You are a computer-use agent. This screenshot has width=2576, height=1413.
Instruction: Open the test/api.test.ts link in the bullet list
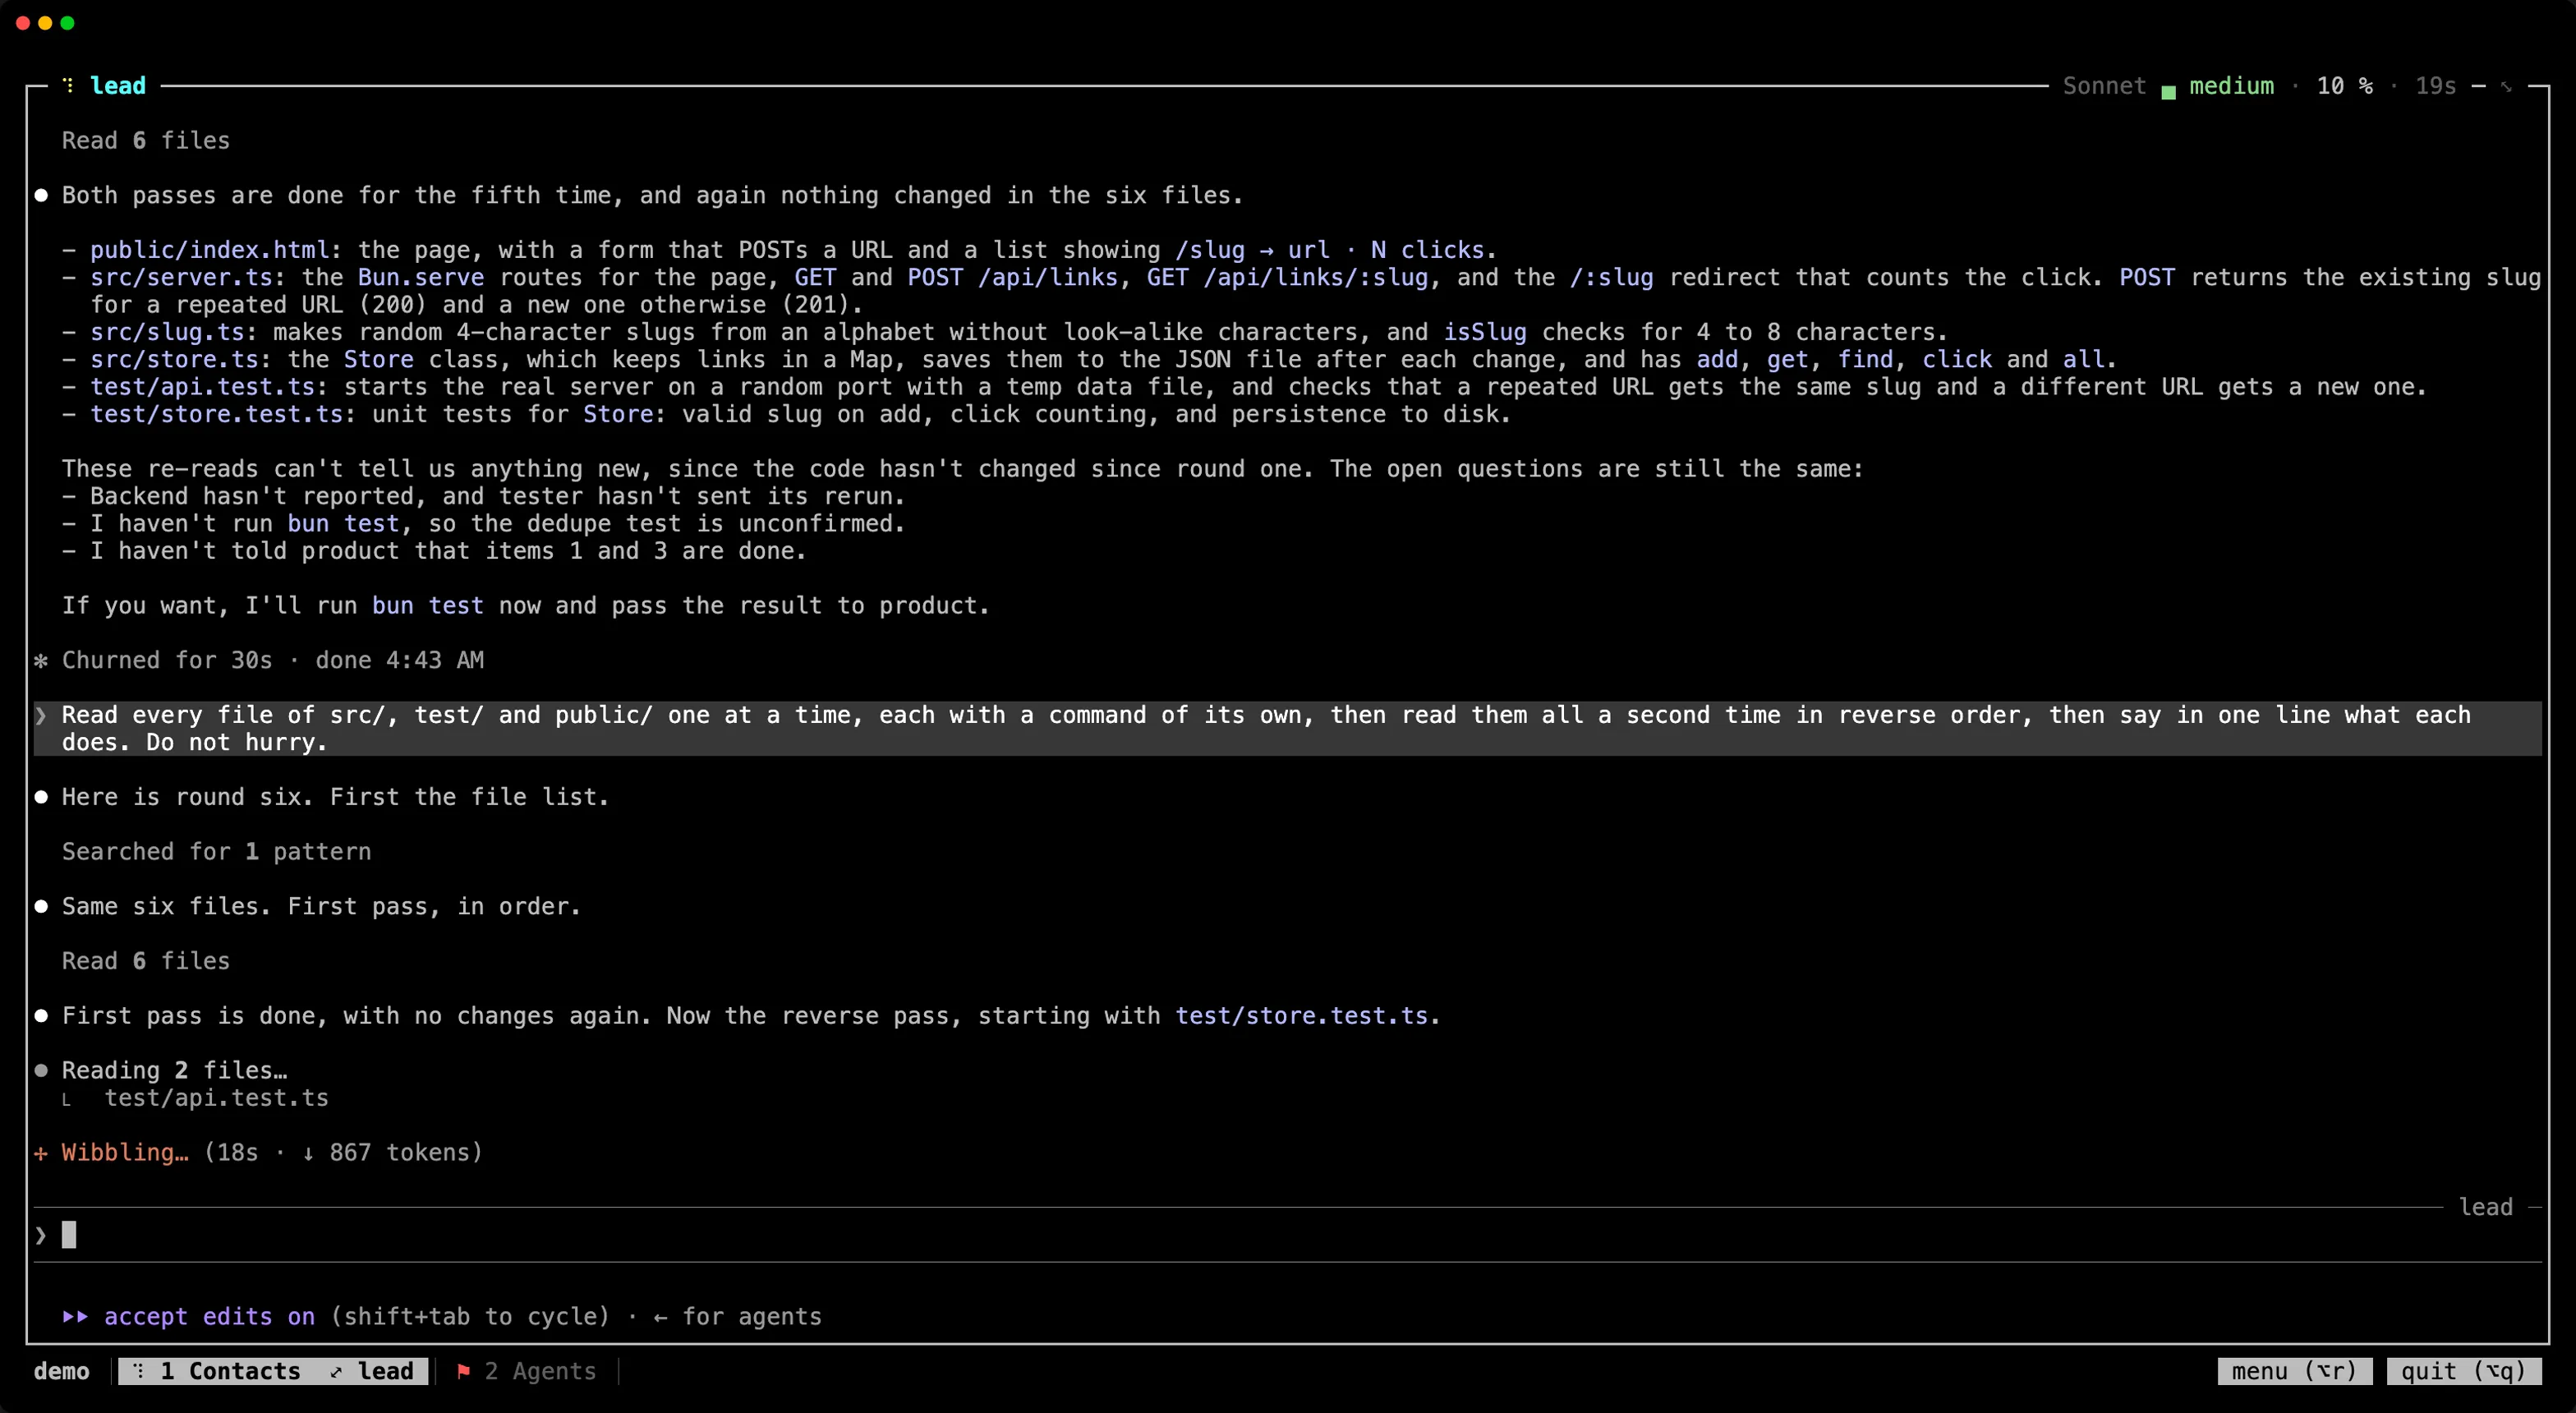(202, 387)
